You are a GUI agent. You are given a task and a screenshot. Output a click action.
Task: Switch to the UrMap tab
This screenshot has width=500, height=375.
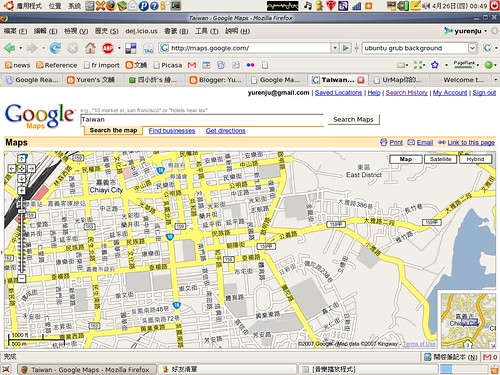[398, 80]
